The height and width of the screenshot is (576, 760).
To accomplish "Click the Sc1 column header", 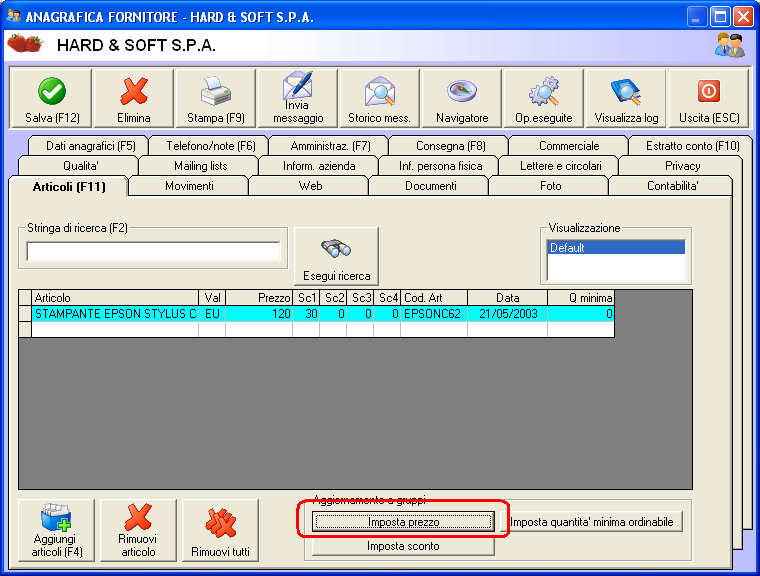I will pos(306,298).
